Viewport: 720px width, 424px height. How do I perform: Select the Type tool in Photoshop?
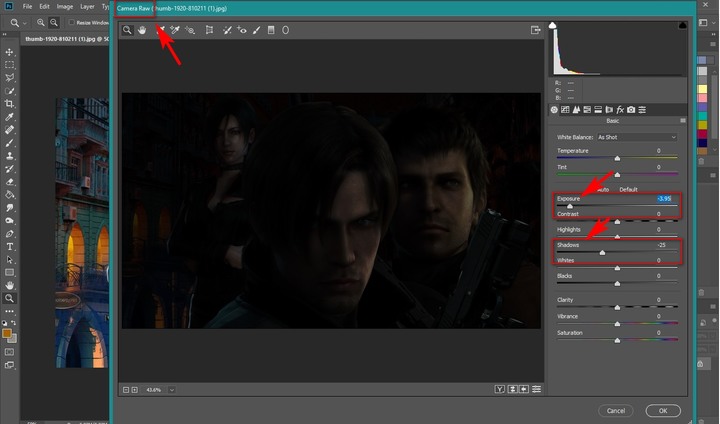(9, 247)
